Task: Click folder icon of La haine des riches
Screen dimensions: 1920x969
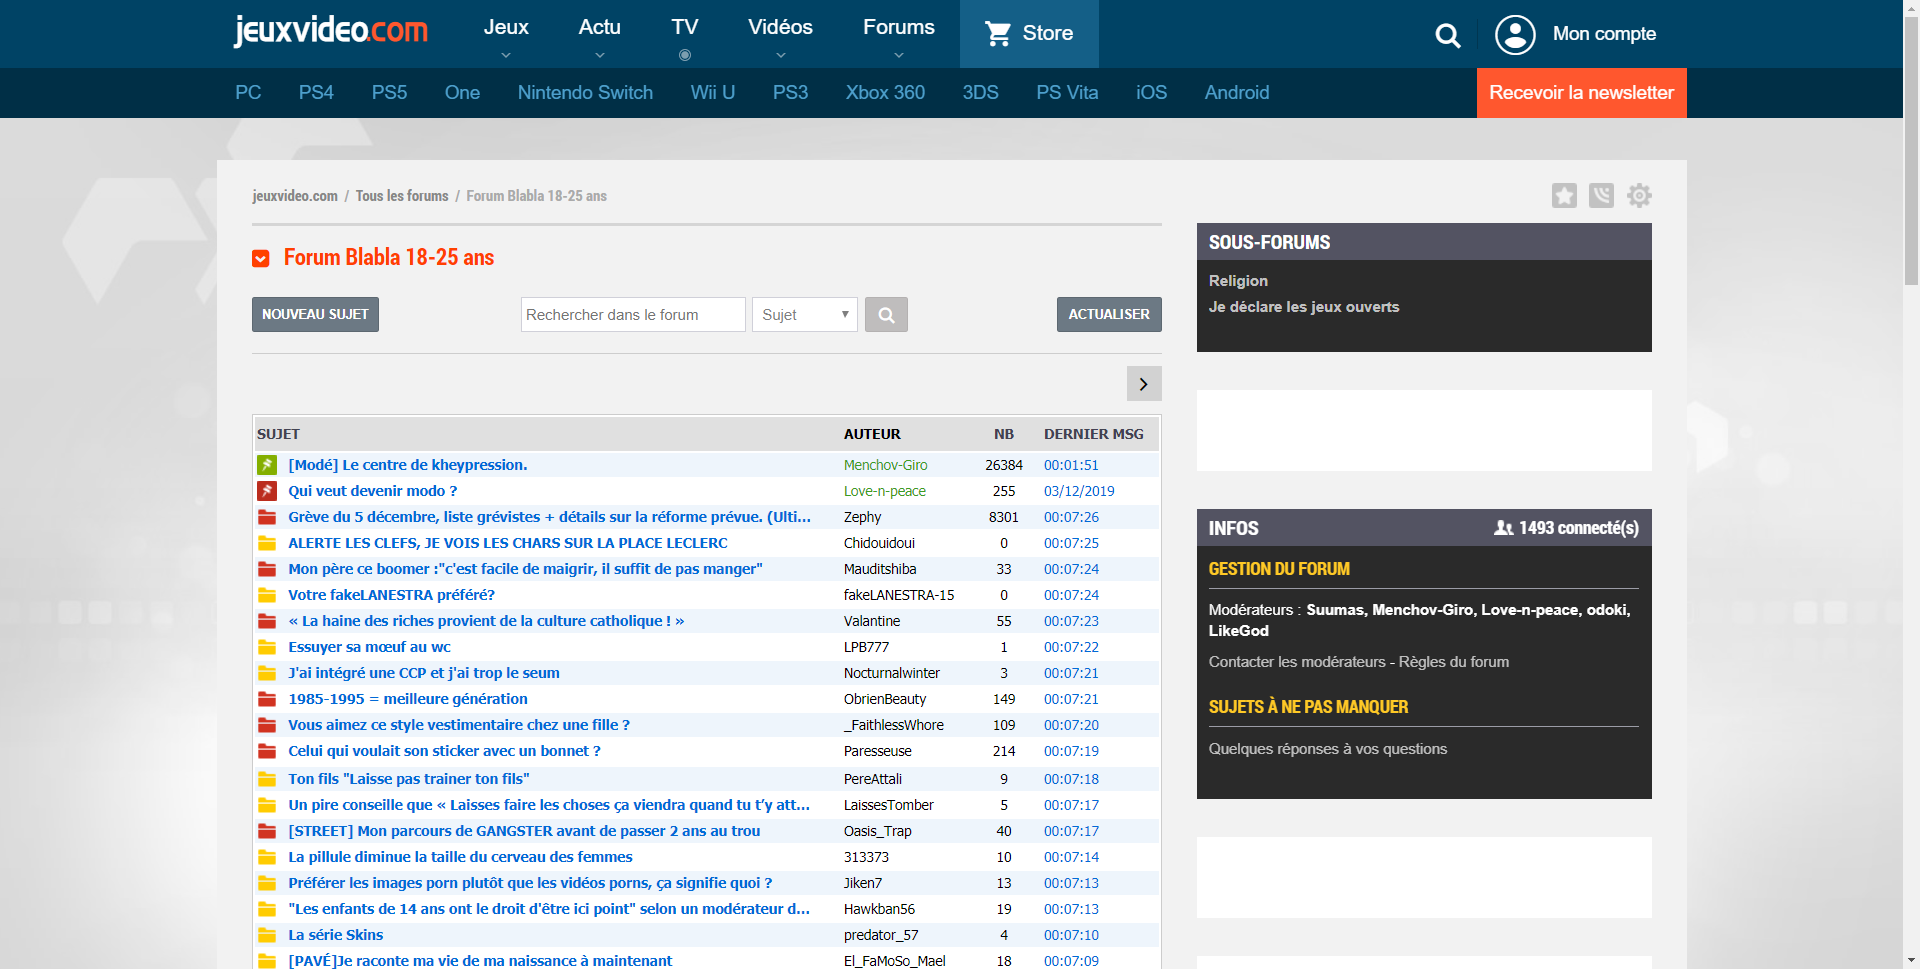Action: tap(267, 621)
